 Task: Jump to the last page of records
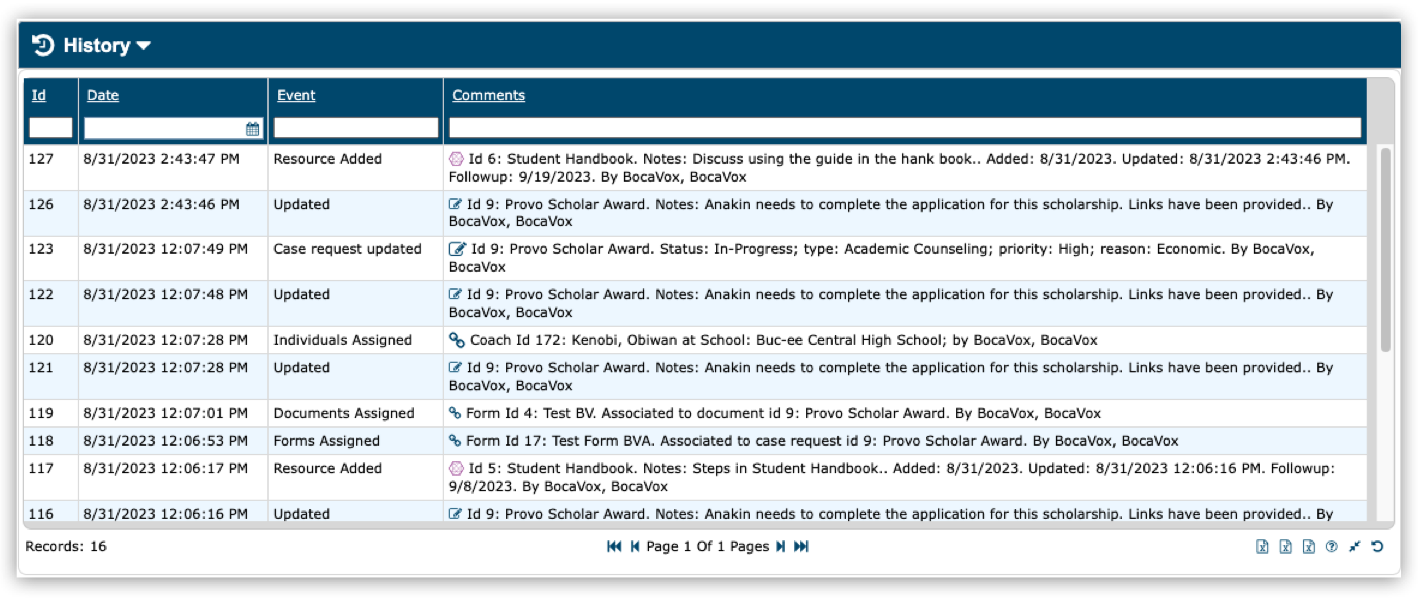801,546
